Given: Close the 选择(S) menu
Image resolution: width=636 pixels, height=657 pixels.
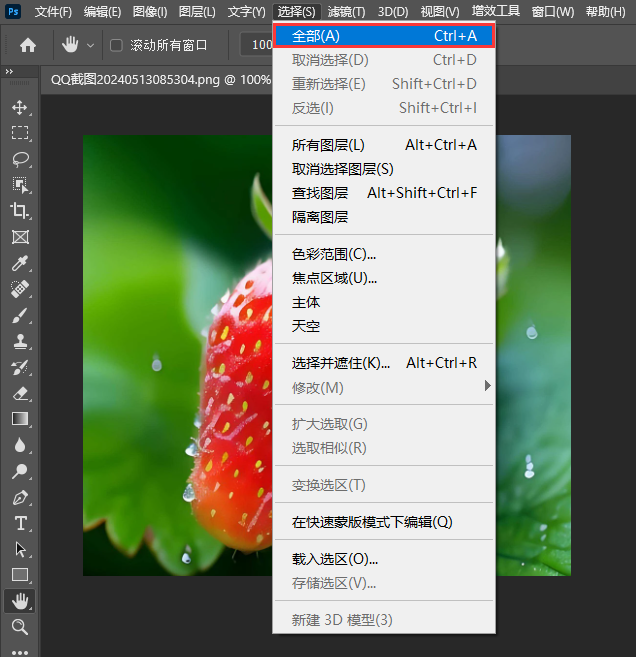Looking at the screenshot, I should tap(296, 12).
